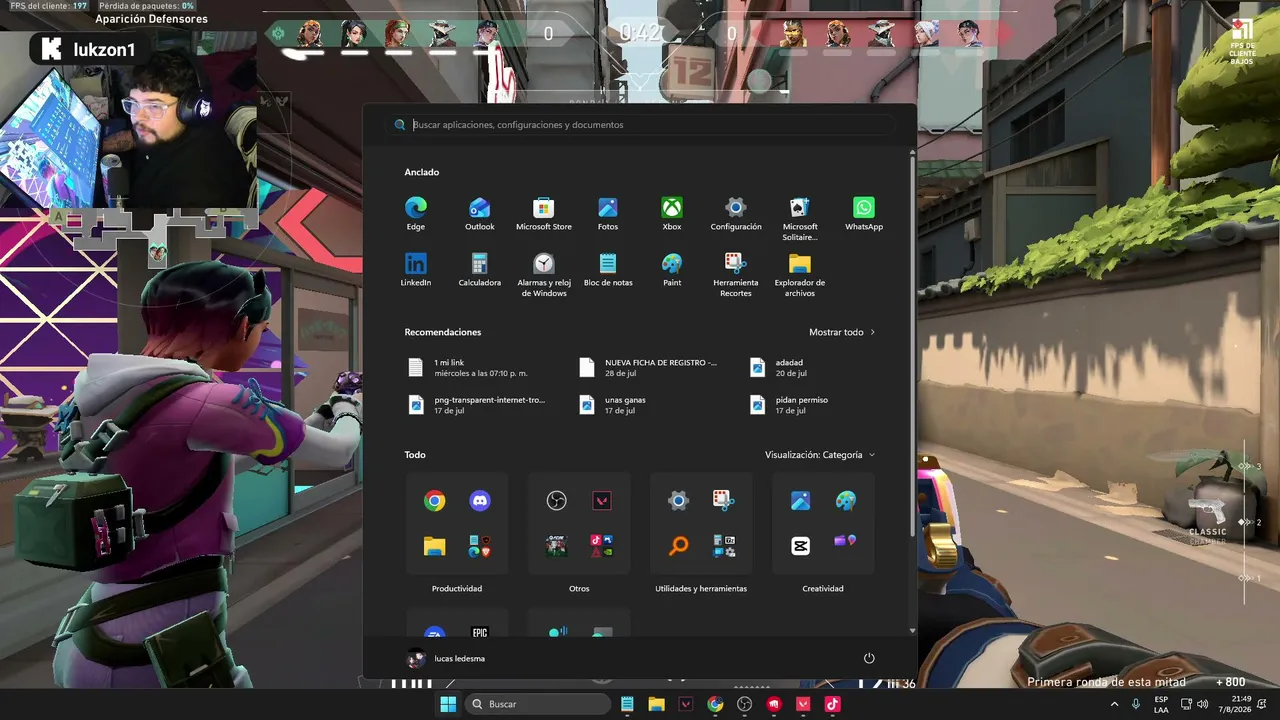The width and height of the screenshot is (1280, 720).
Task: Open Herramienta Recortes
Action: (x=736, y=274)
